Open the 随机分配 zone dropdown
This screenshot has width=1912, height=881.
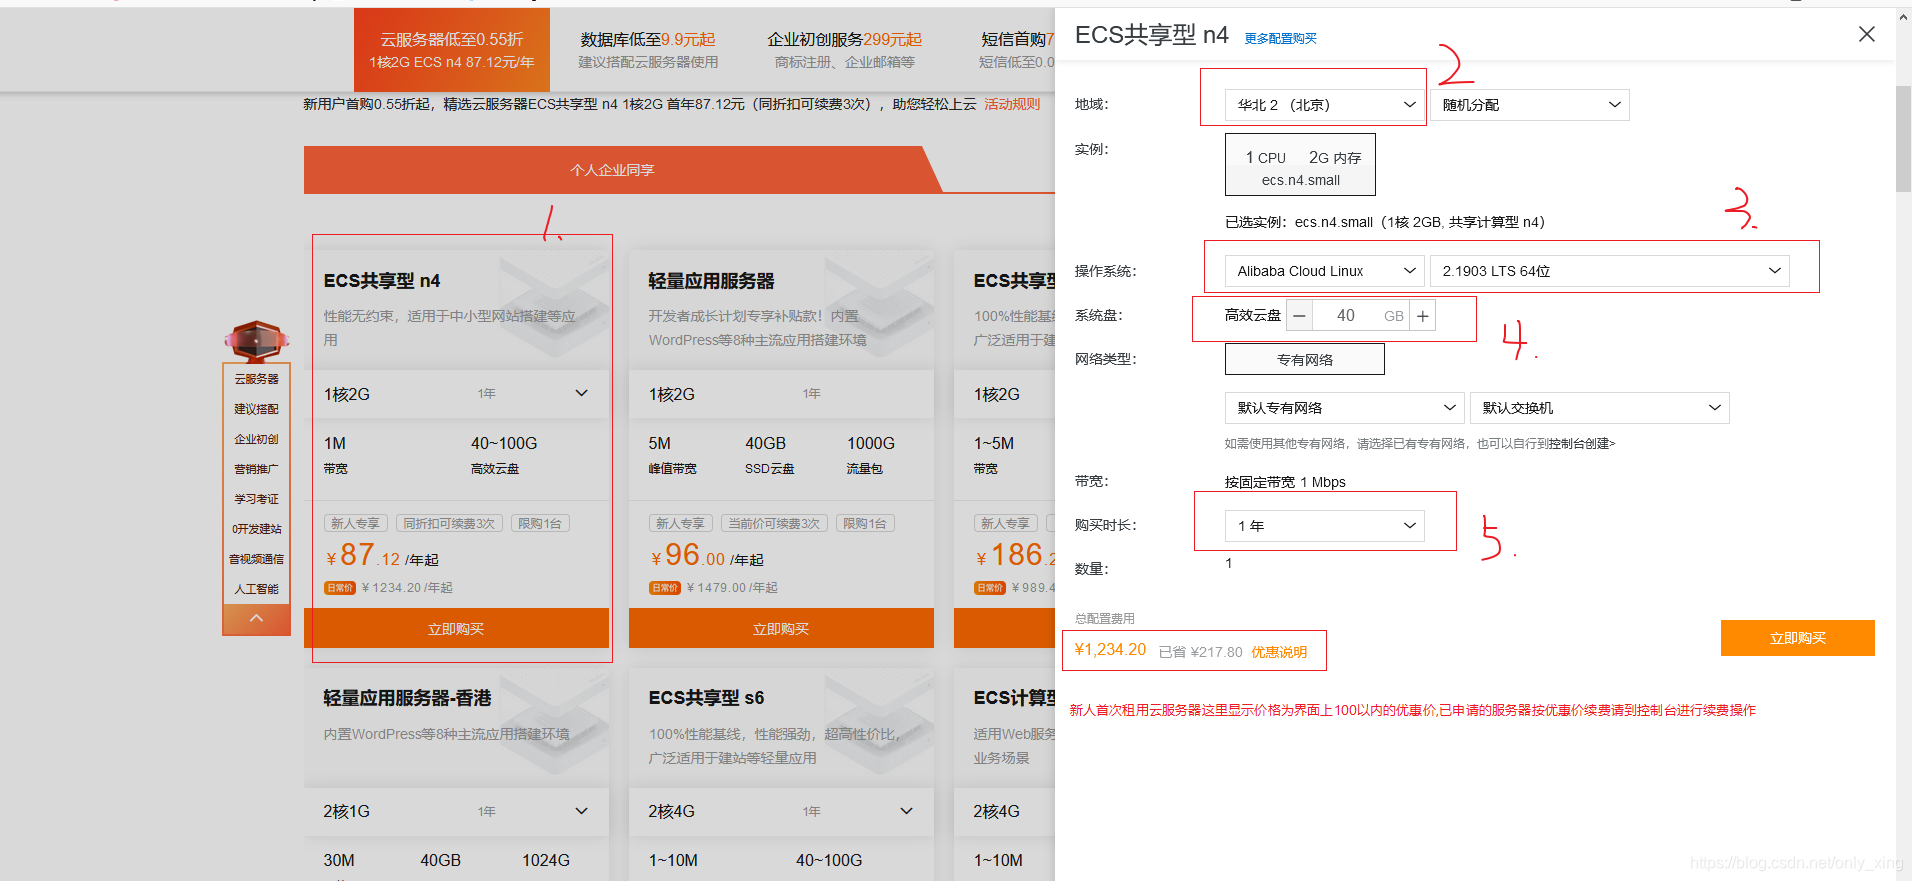pos(1530,105)
